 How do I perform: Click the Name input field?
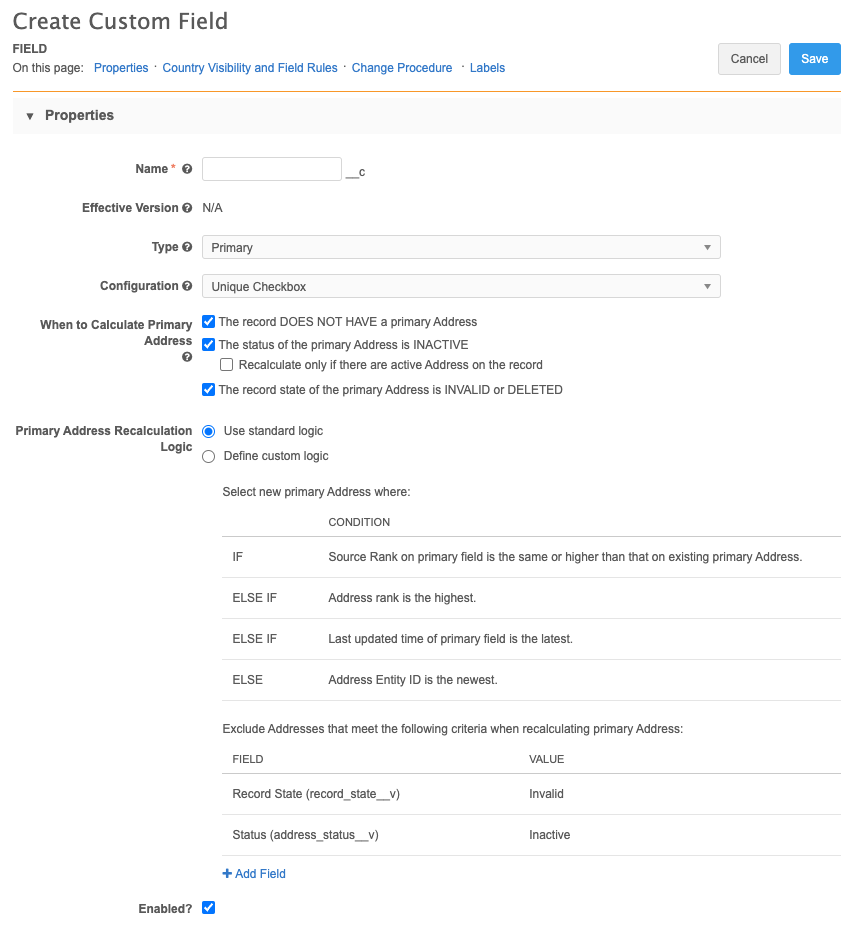click(272, 169)
